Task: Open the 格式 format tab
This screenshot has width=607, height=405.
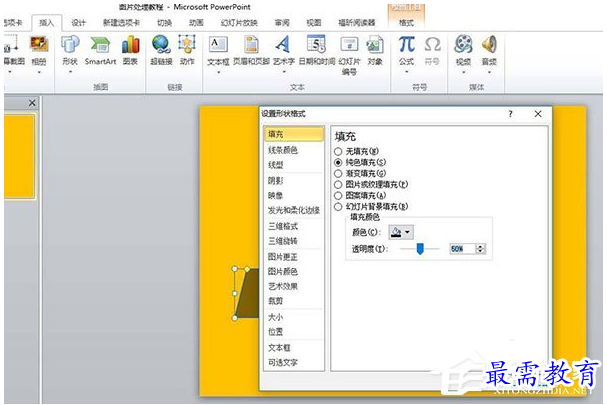Action: [406, 23]
